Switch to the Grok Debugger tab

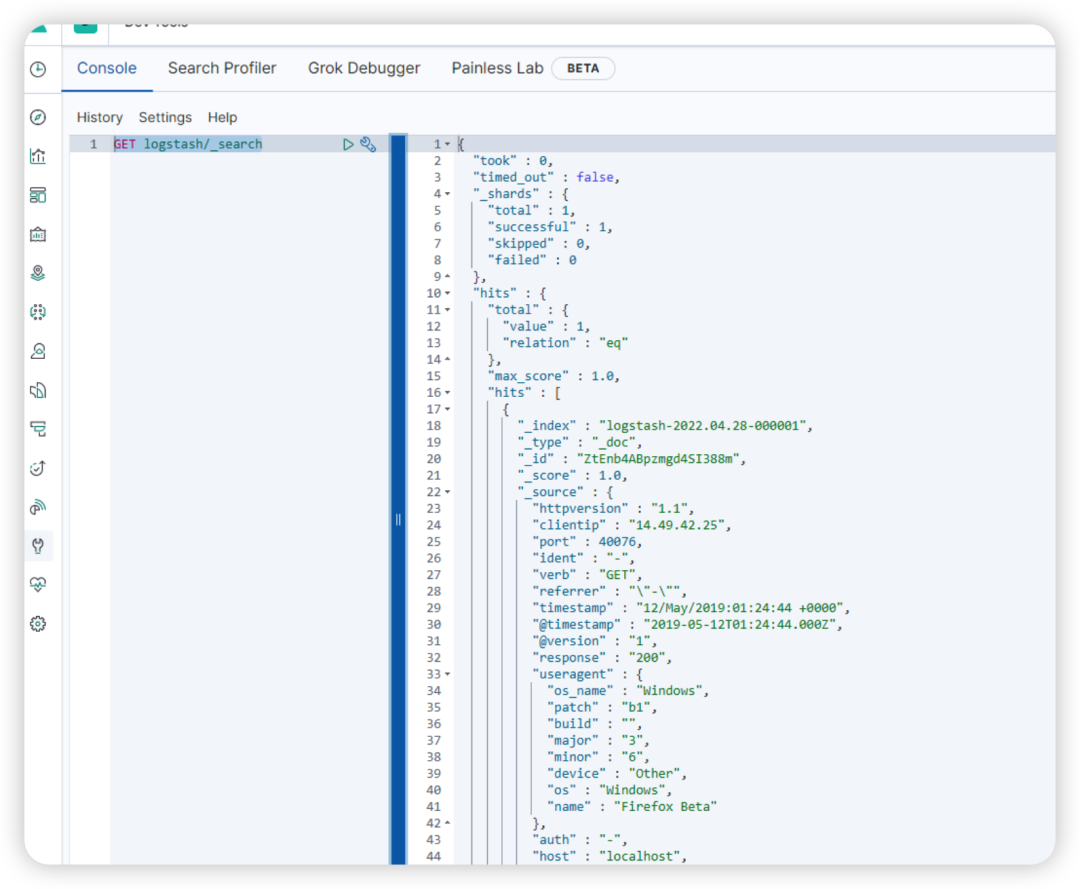pos(364,68)
